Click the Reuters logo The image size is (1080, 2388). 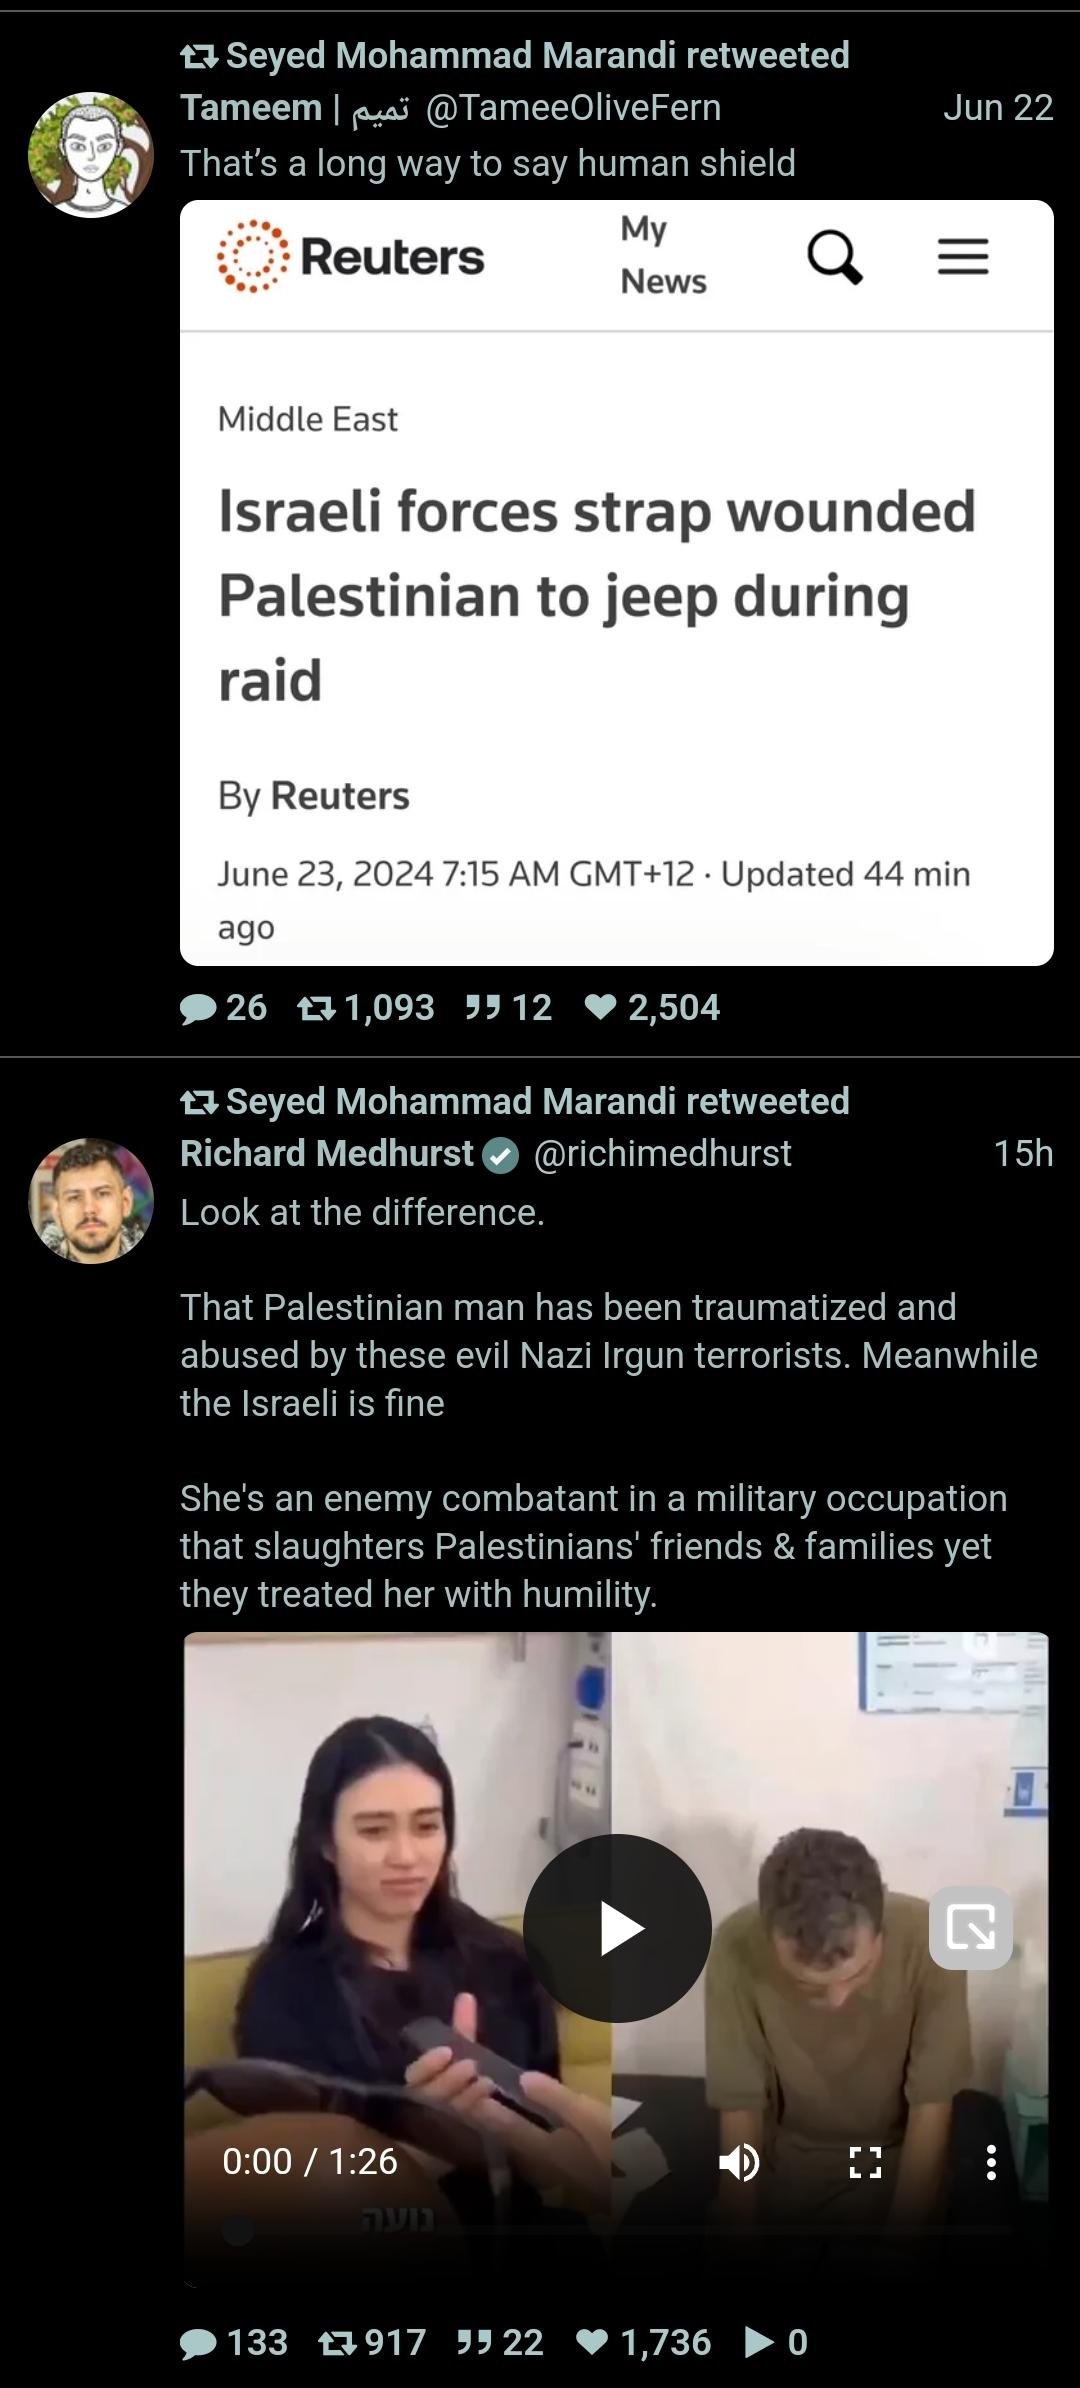point(351,257)
